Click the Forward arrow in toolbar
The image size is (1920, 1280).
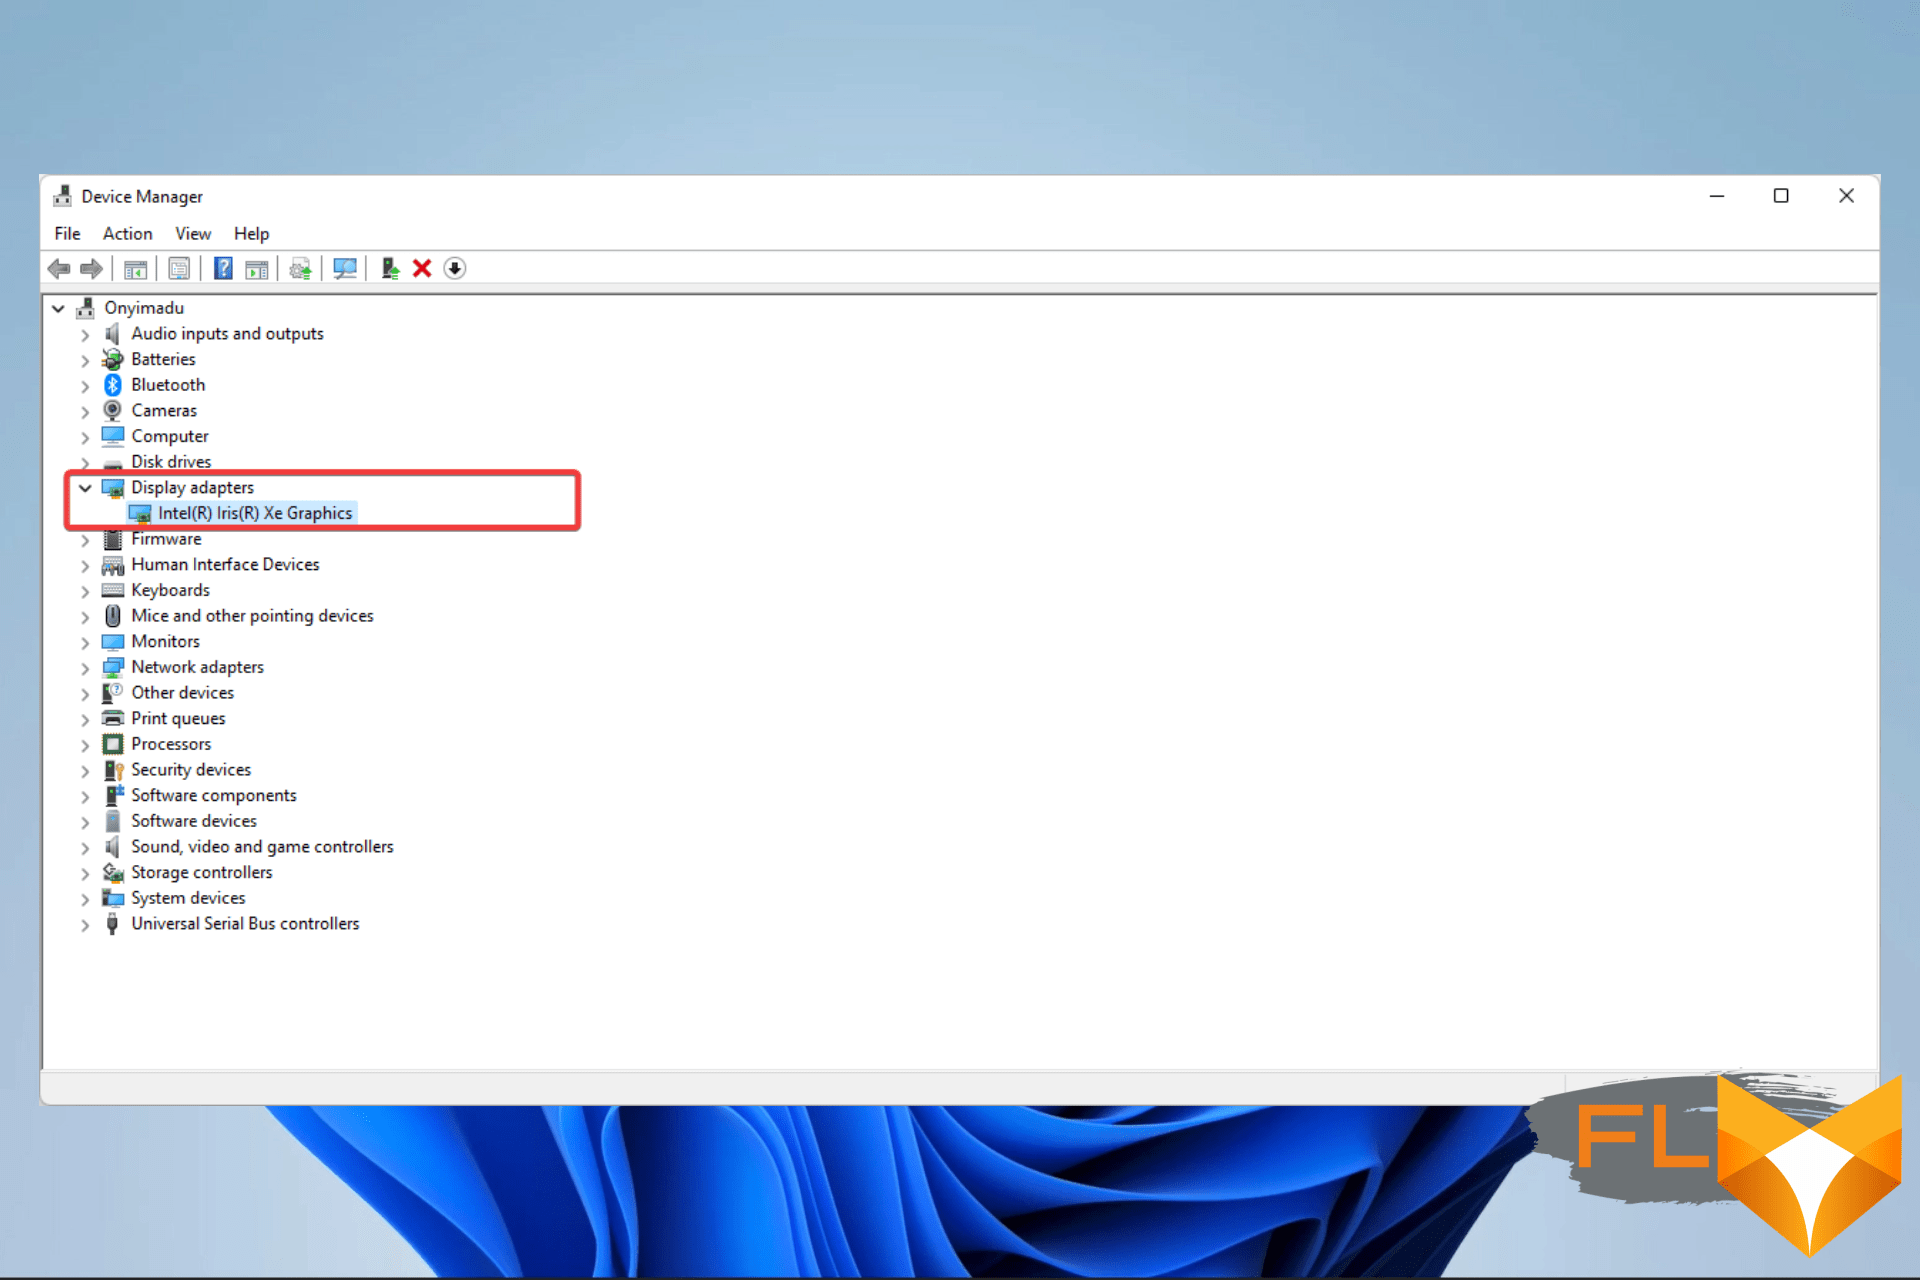(x=91, y=268)
